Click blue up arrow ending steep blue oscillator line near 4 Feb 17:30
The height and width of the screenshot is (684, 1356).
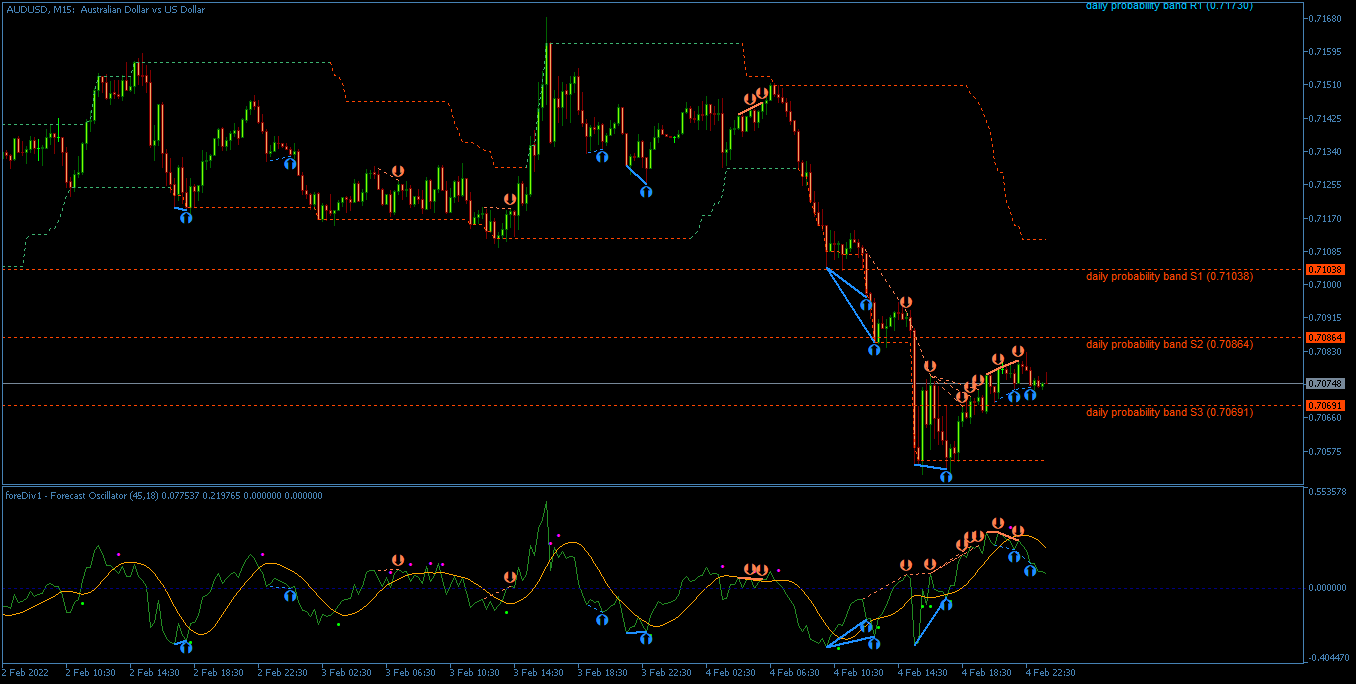click(946, 604)
